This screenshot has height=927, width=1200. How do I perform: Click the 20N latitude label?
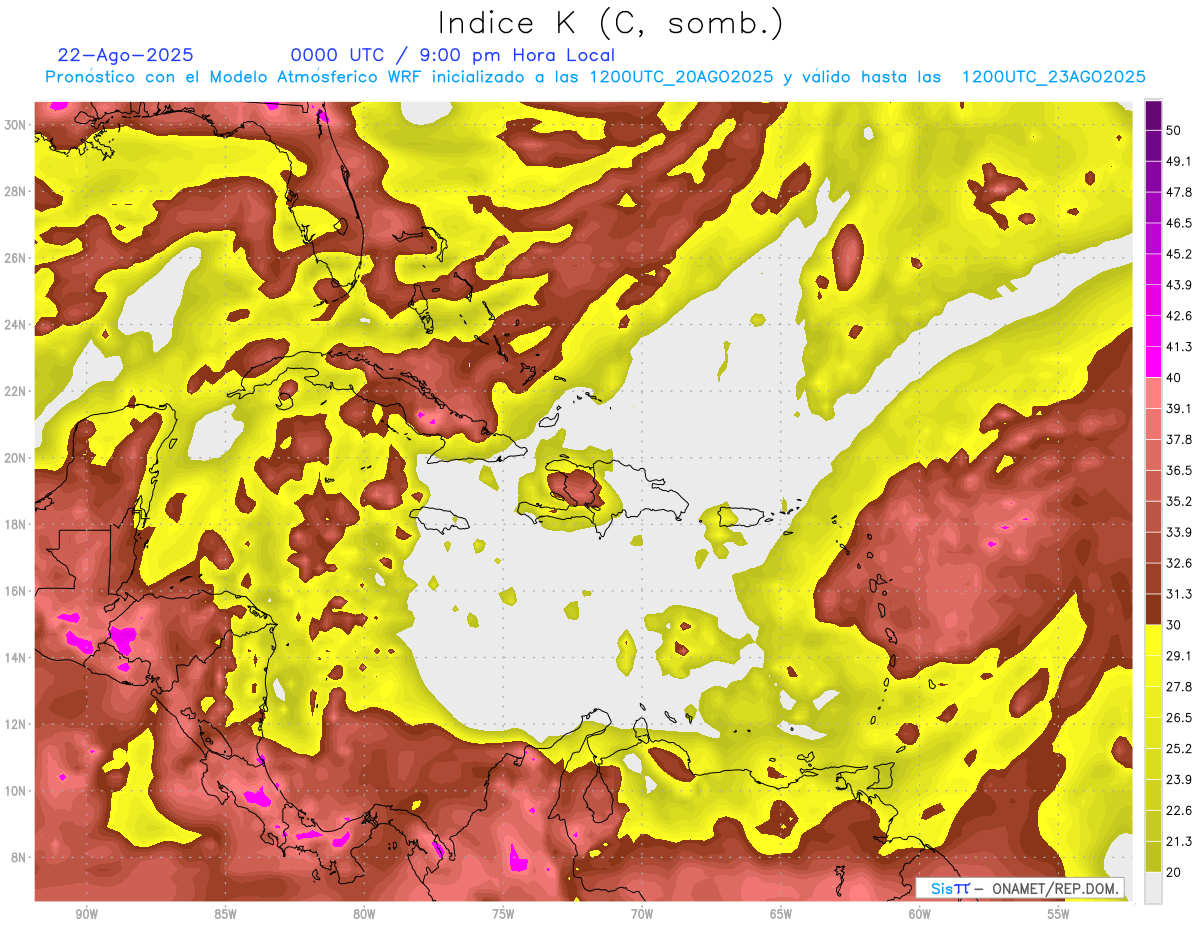coord(16,458)
